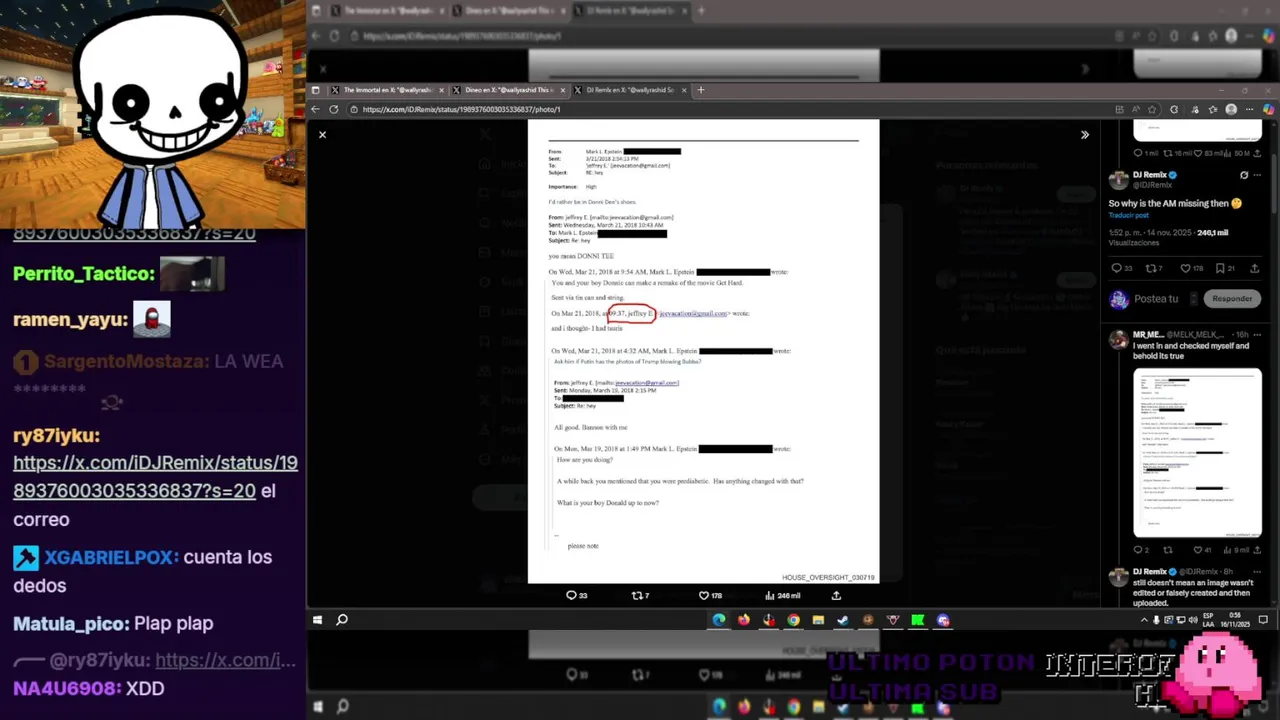Open the x.com/iDJRemix link in ry87iyku's chat message
1280x720 pixels.
pos(155,477)
